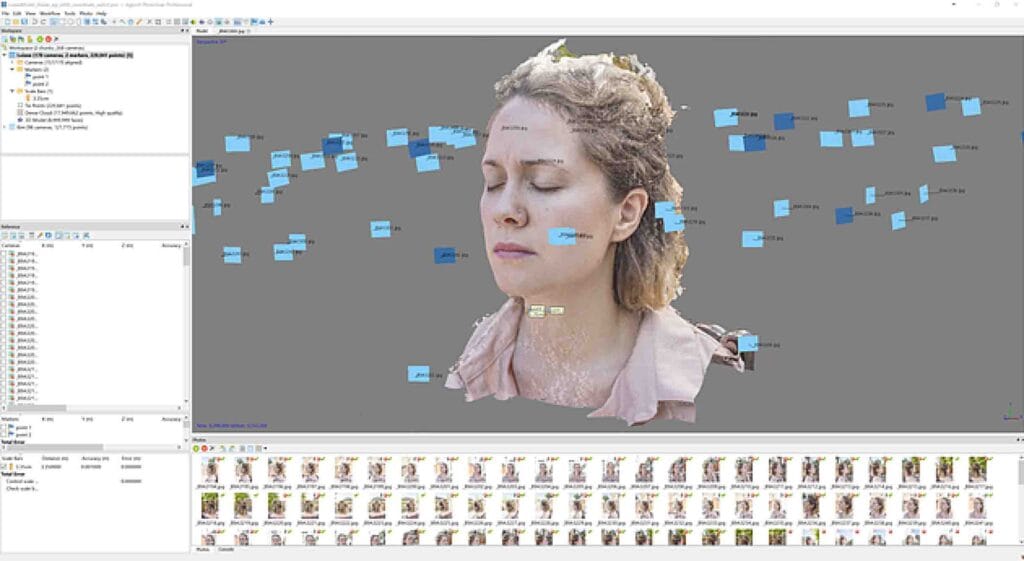Sort by the Accuracy column header in cameras table

pos(171,246)
